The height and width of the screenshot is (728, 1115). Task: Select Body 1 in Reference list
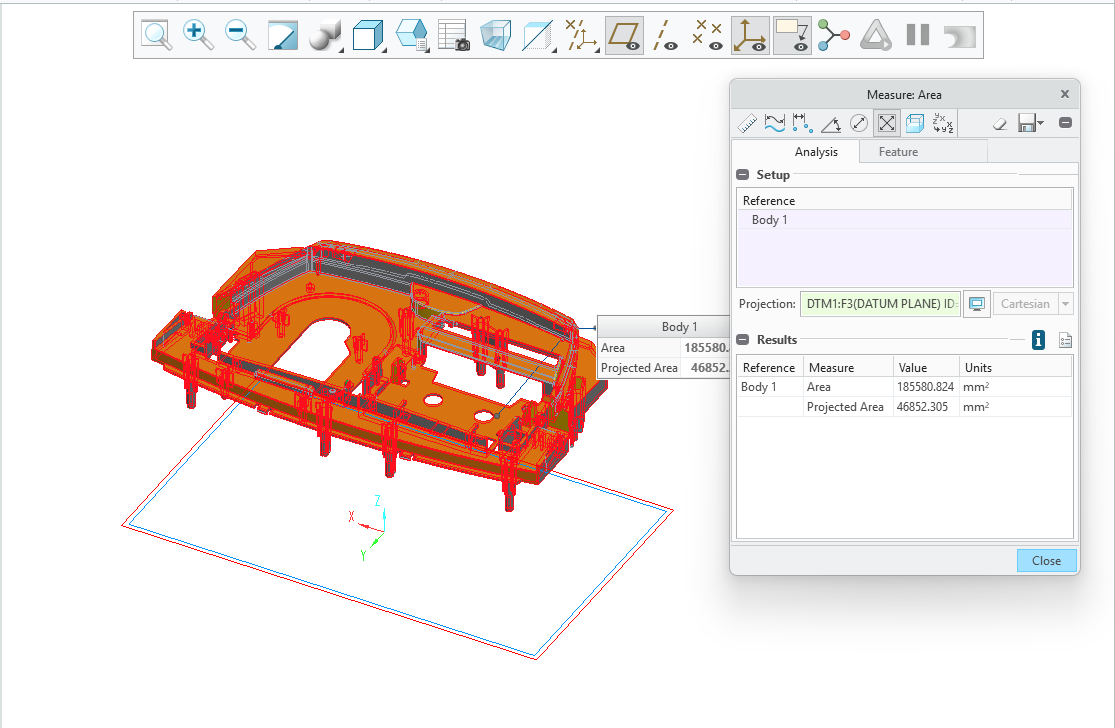click(x=770, y=220)
